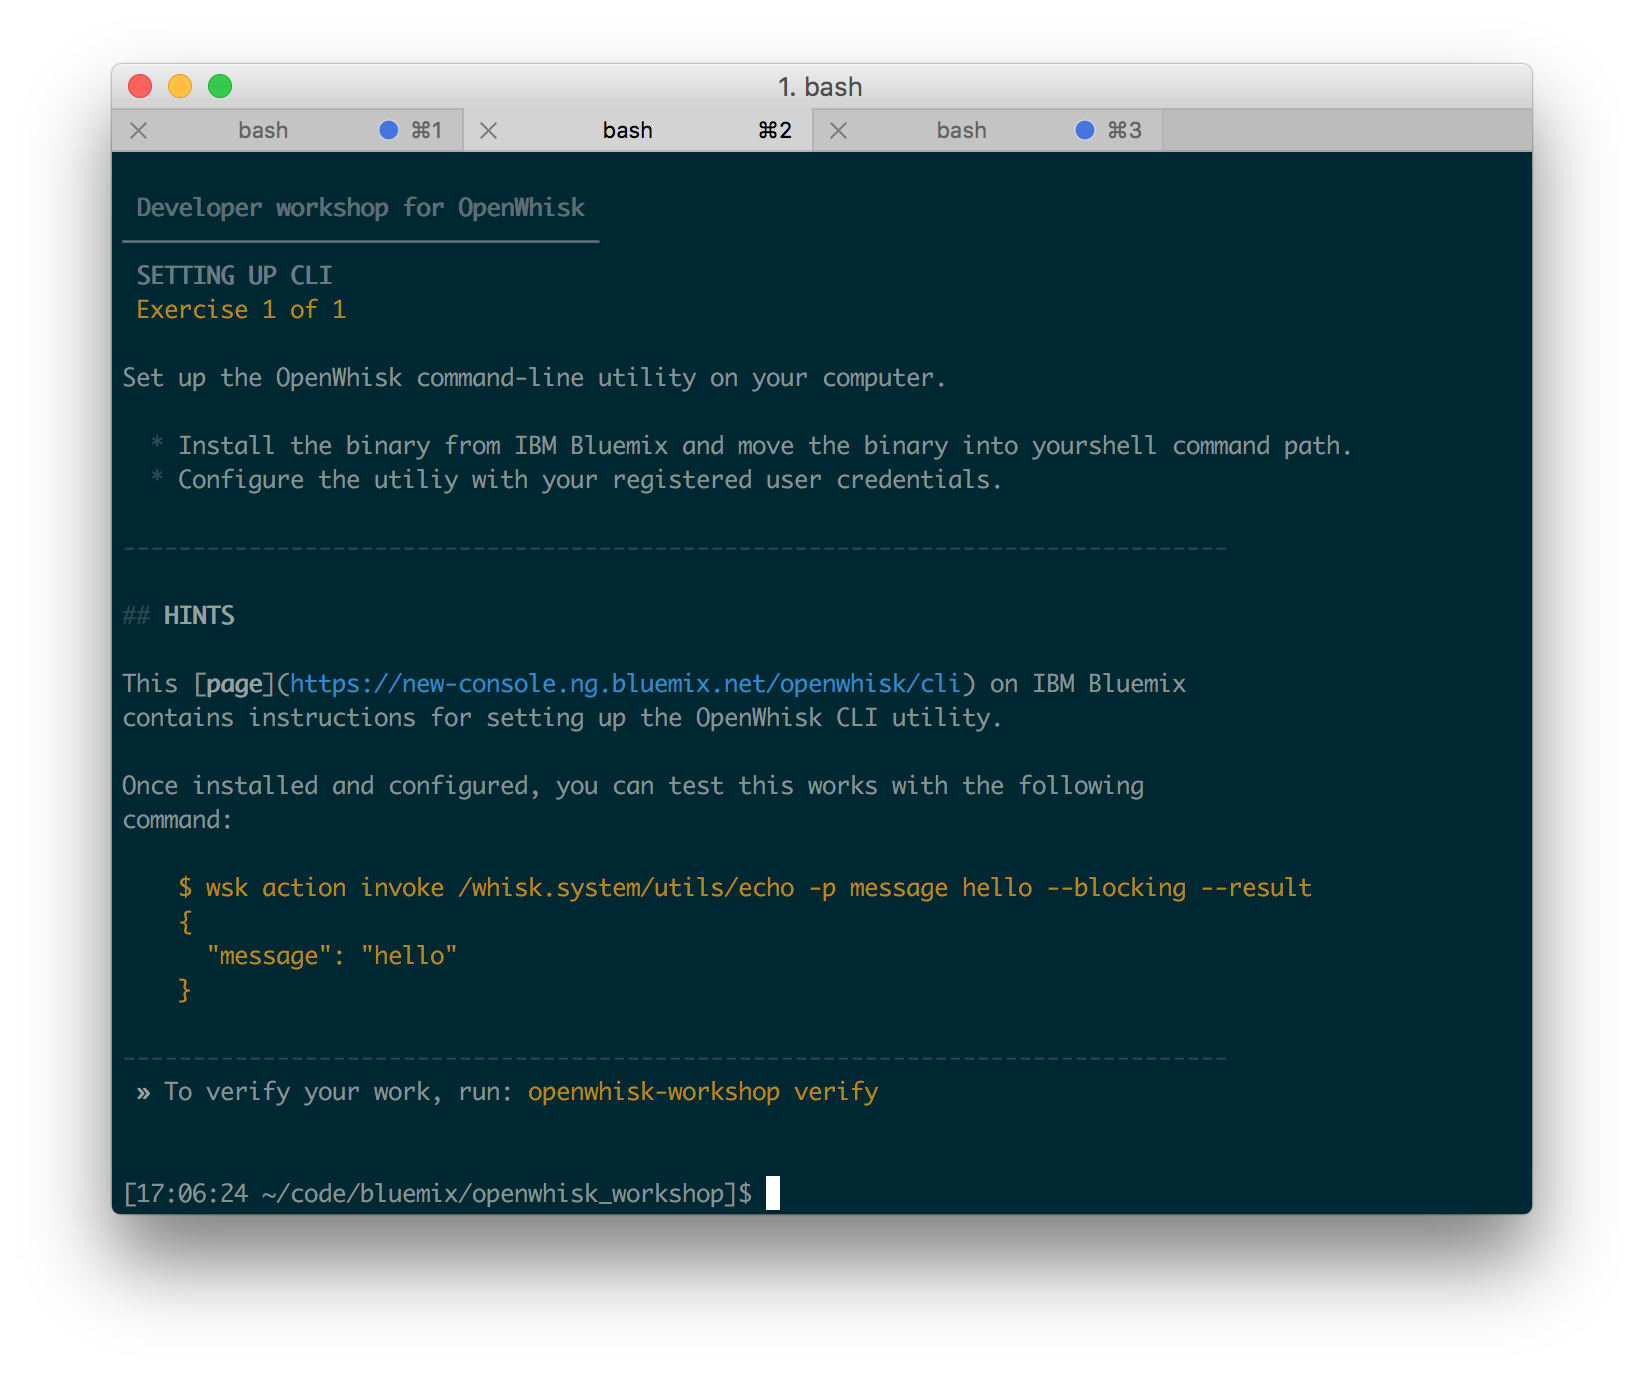
Task: Click the ⌘1 shortcut indicator
Action: pyautogui.click(x=427, y=131)
